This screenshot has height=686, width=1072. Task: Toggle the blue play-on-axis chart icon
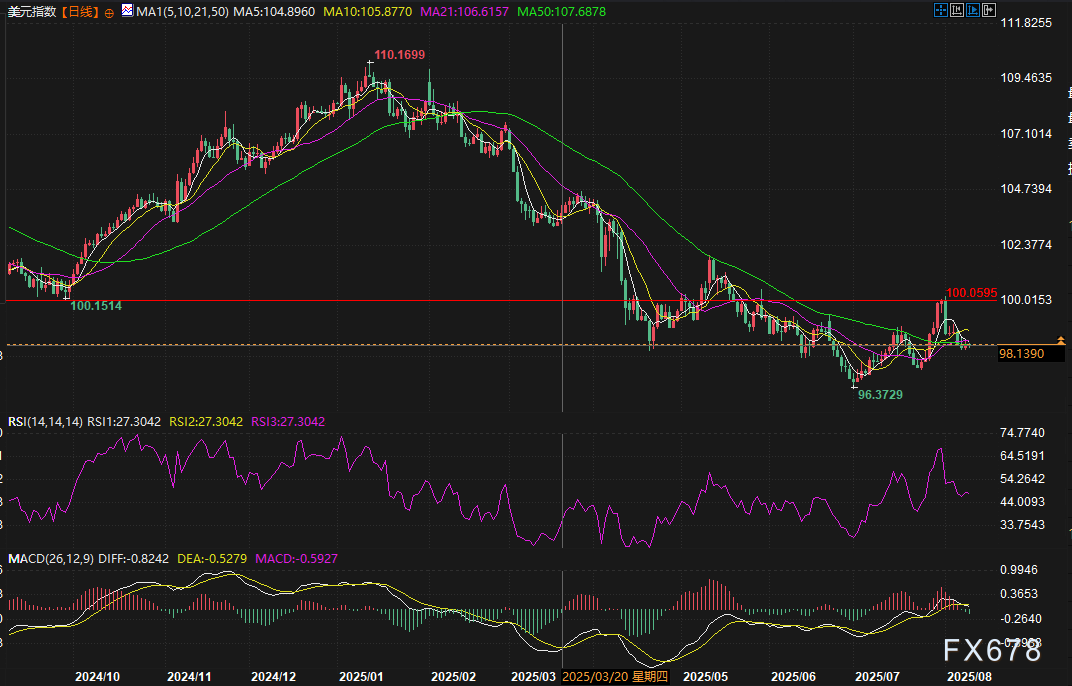pyautogui.click(x=973, y=10)
